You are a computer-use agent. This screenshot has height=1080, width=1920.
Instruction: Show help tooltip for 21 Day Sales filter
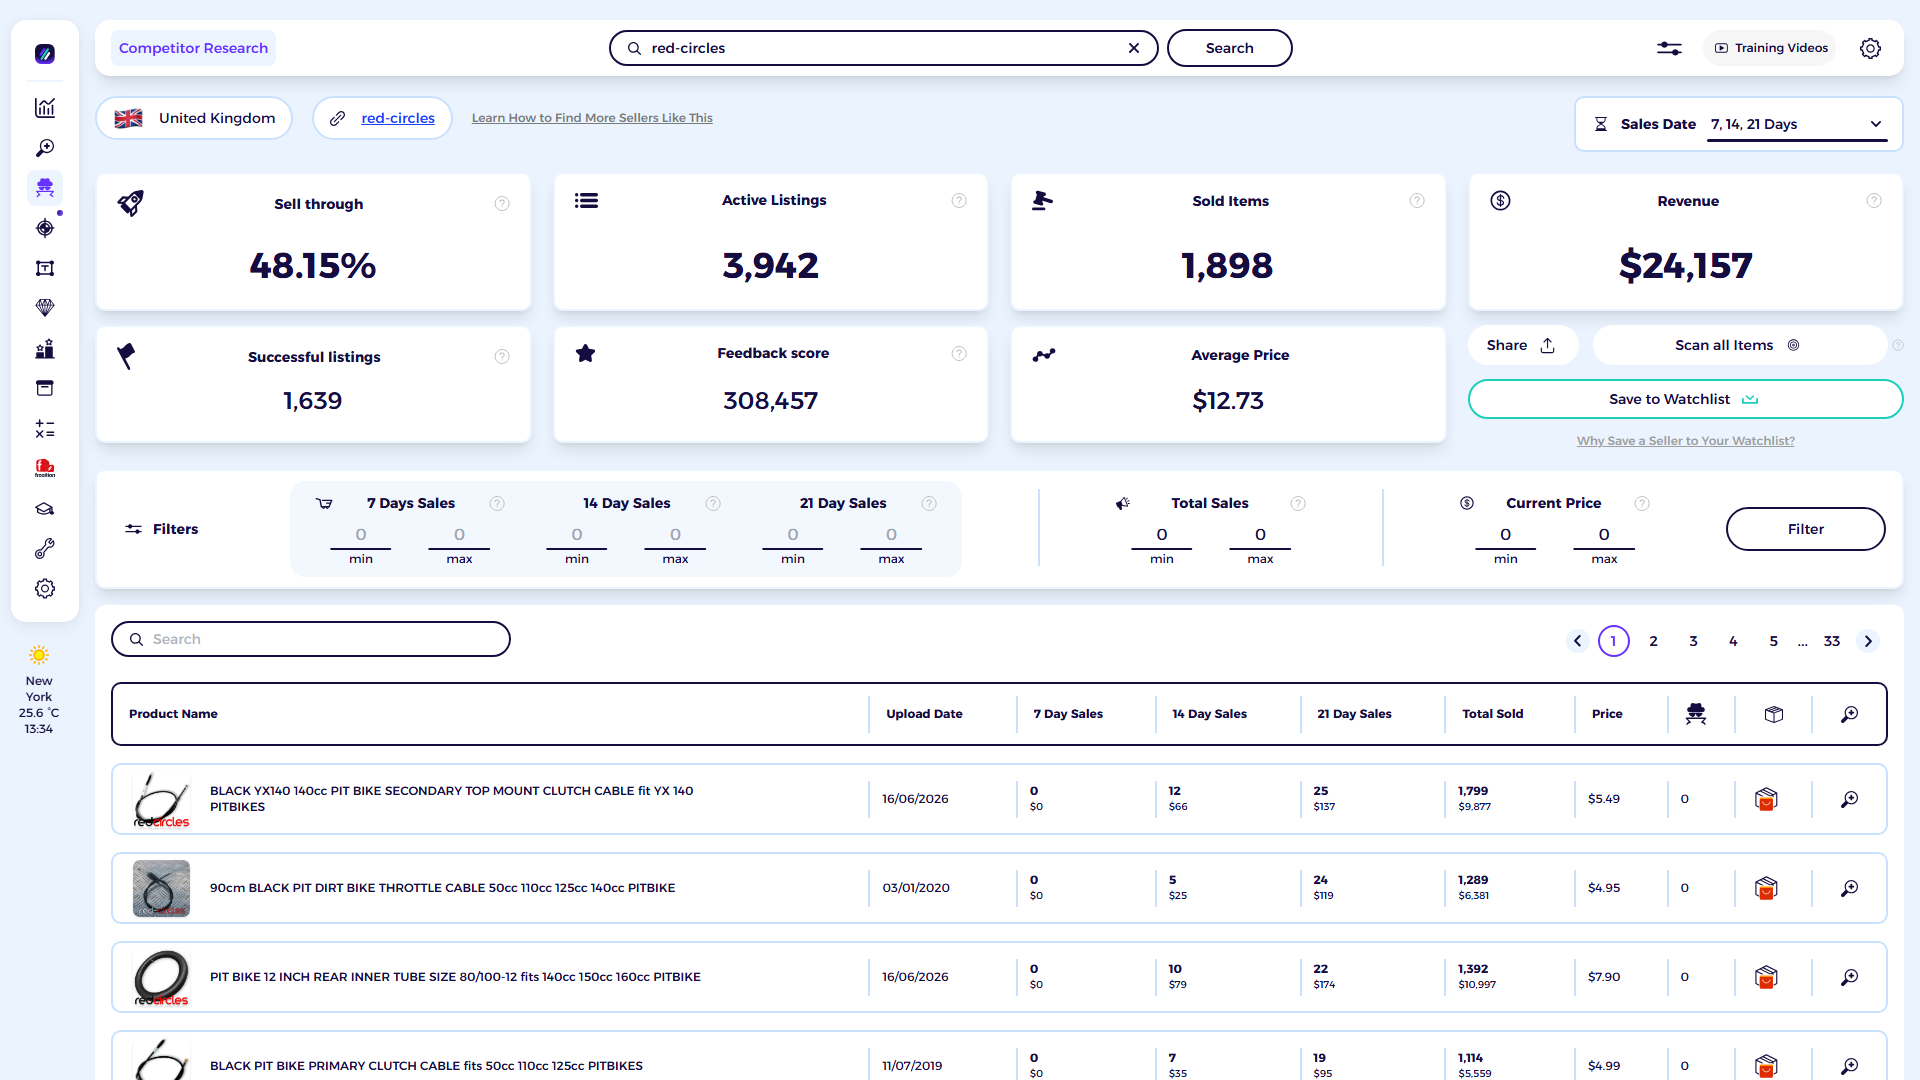[x=929, y=504]
